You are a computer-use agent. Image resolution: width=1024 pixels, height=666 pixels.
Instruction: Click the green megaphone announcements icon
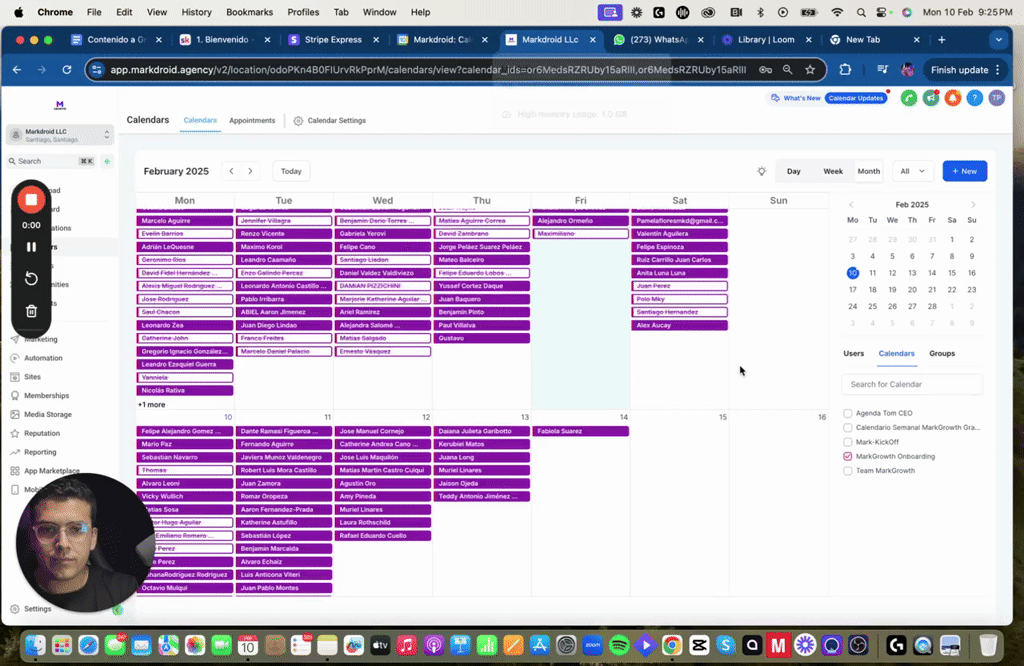[931, 98]
